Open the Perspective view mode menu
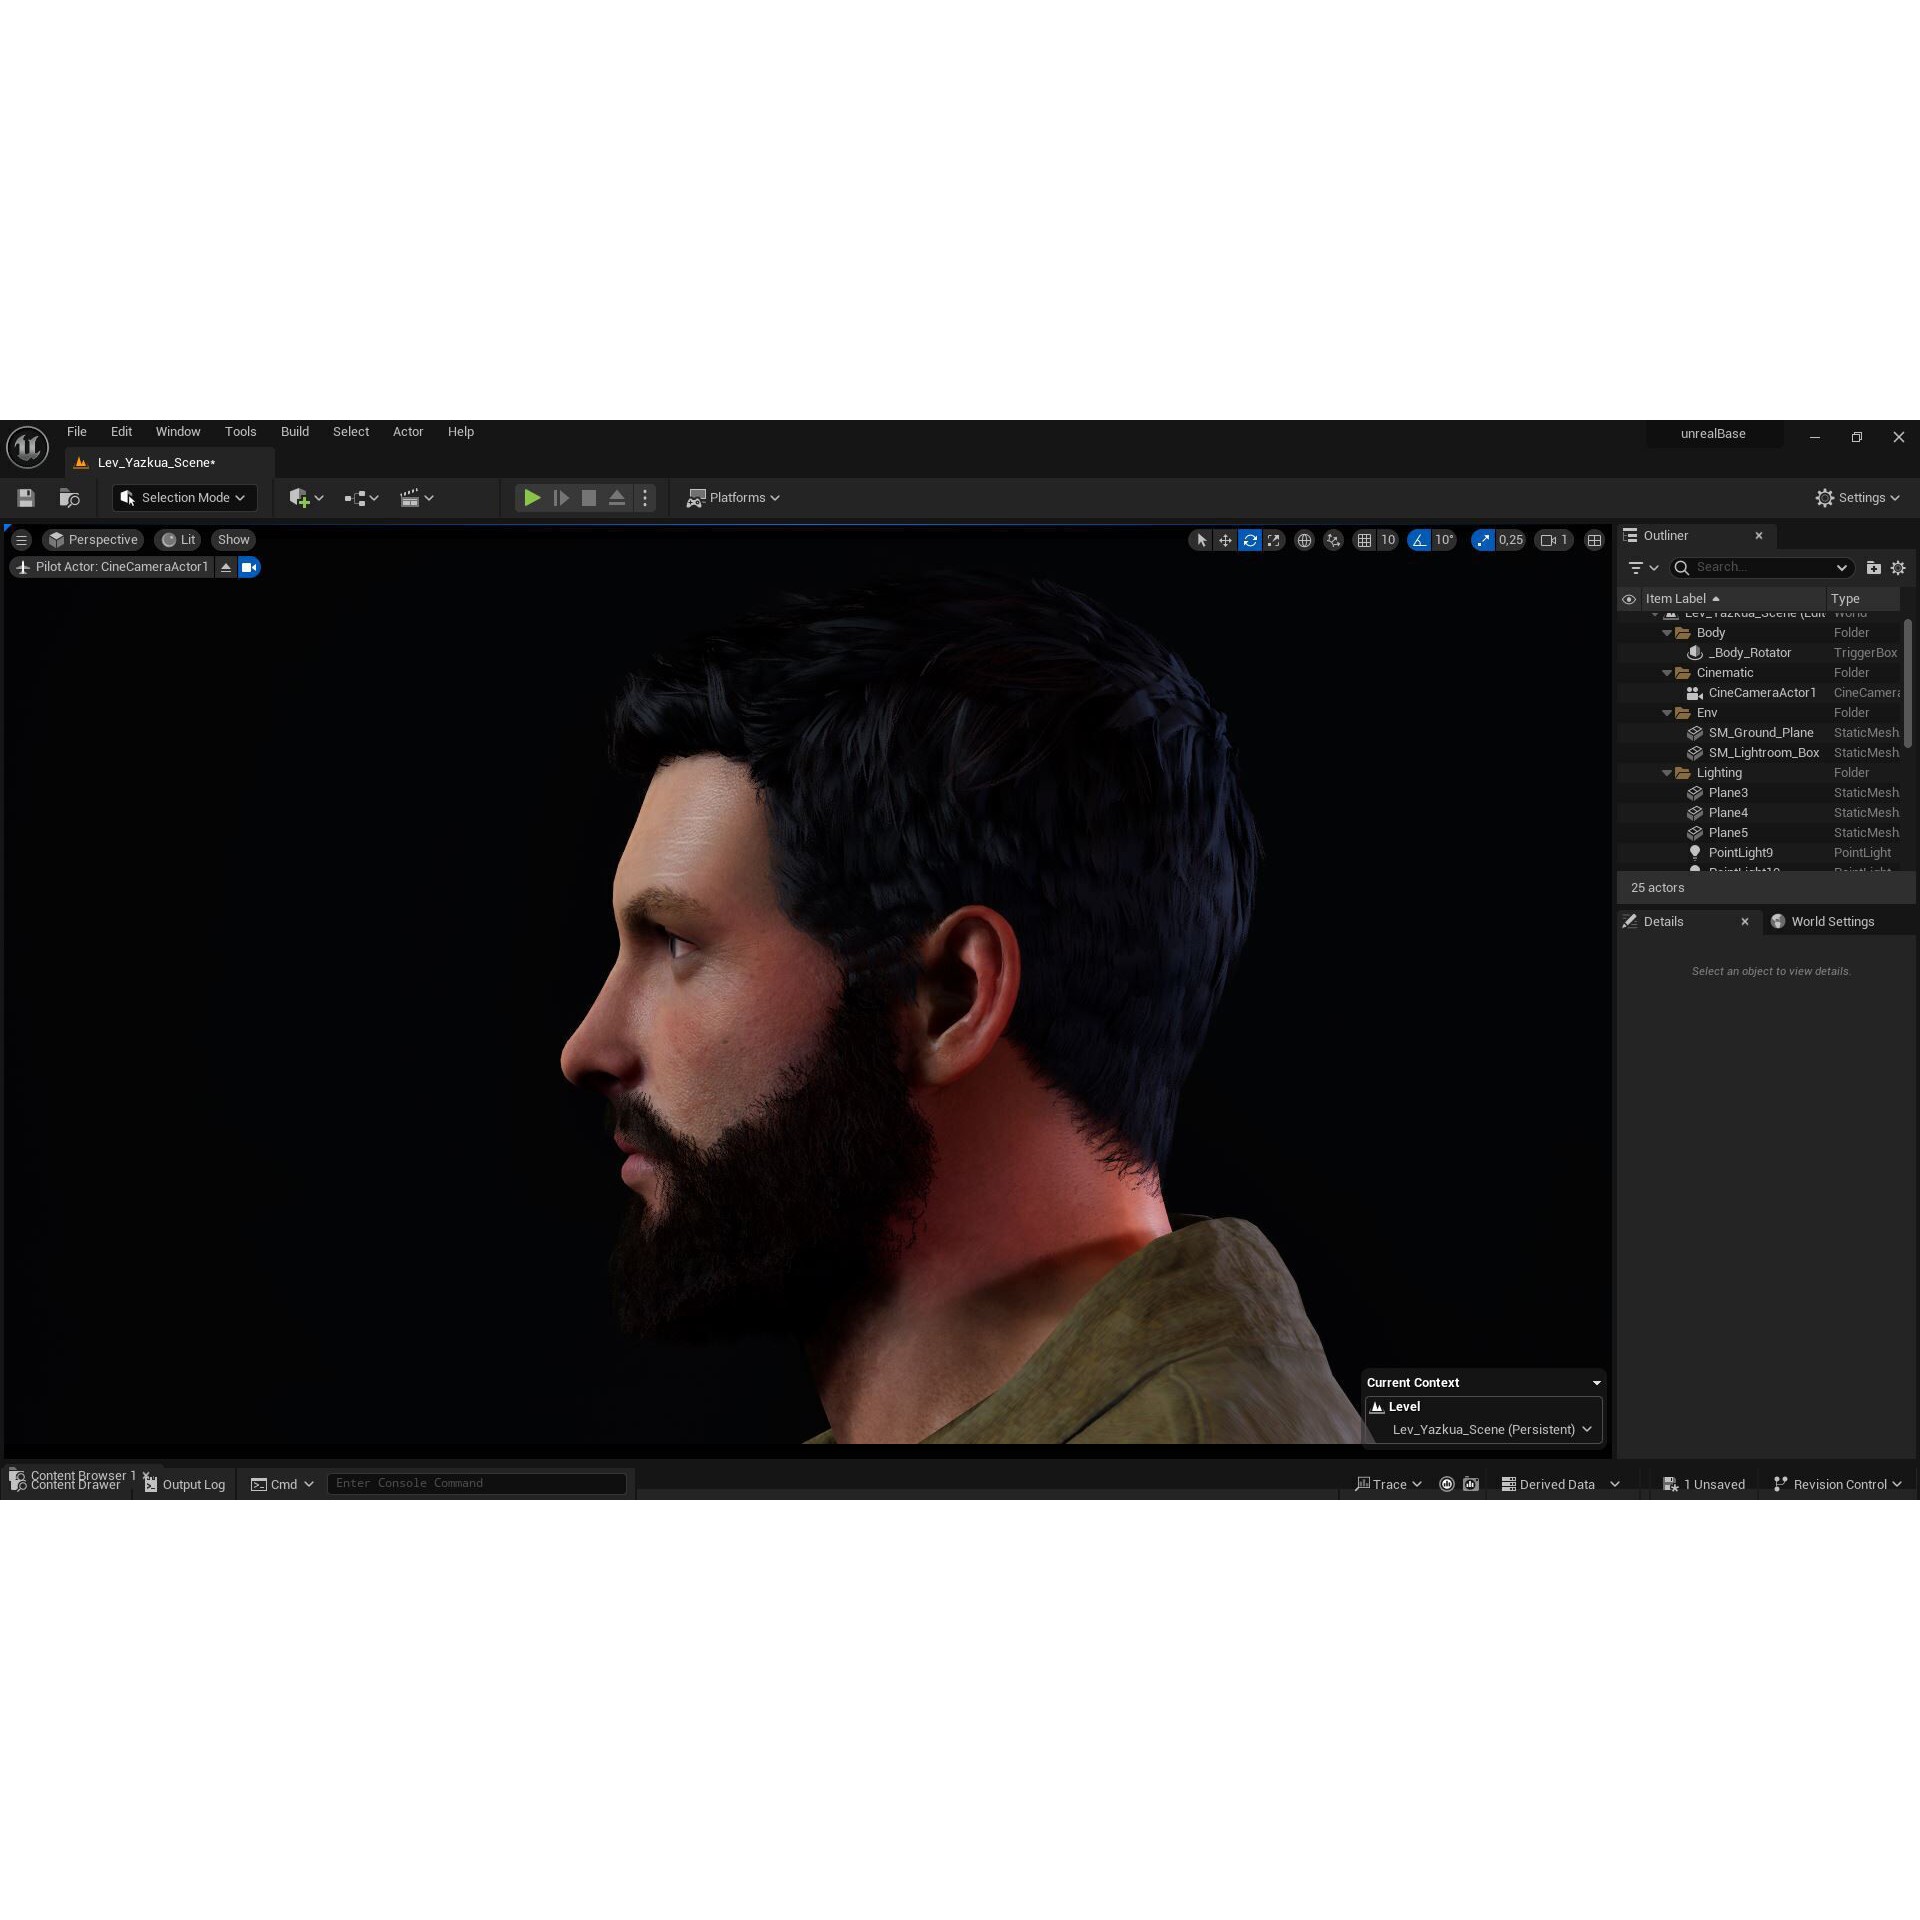 pyautogui.click(x=93, y=540)
